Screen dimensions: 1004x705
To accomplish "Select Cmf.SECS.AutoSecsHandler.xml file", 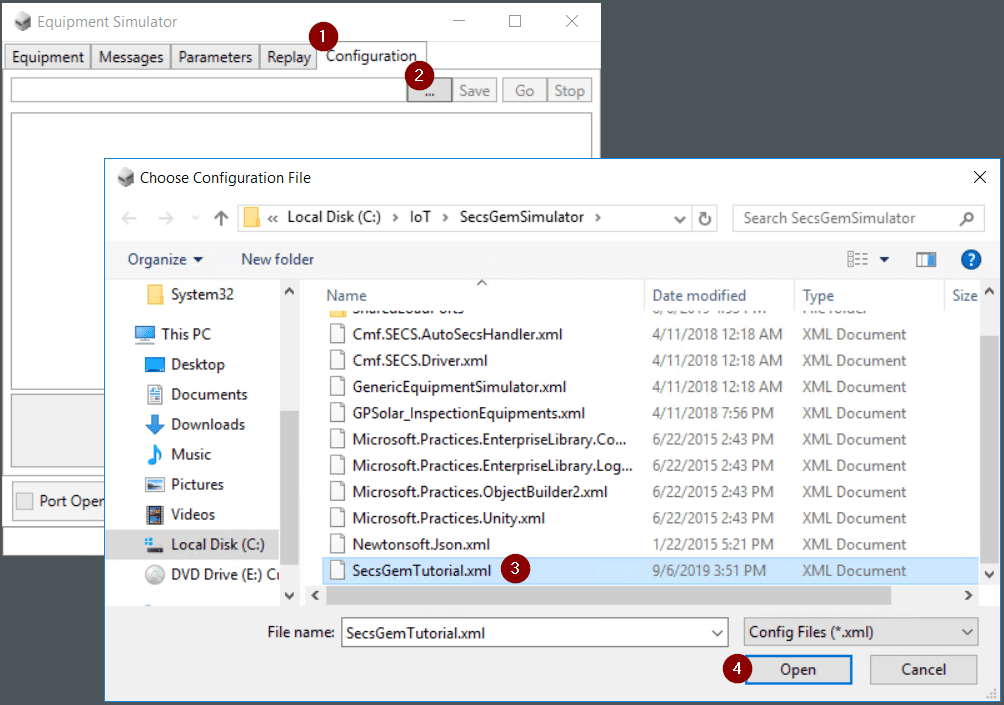I will click(458, 334).
